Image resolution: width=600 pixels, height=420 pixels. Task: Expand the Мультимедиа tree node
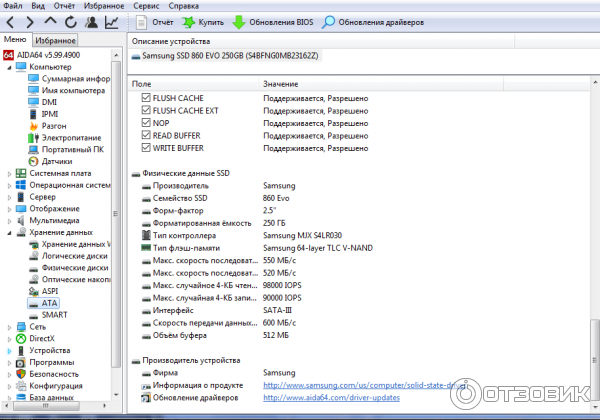coord(9,221)
